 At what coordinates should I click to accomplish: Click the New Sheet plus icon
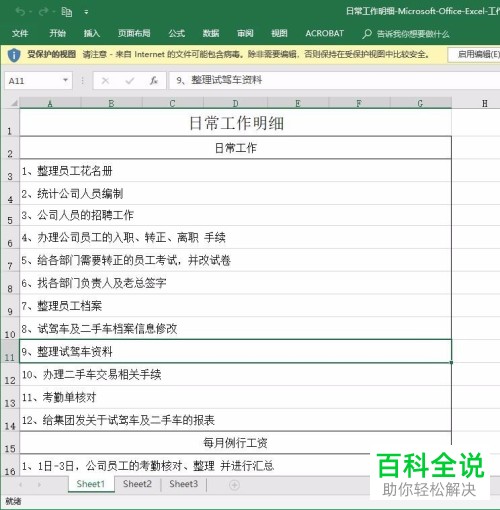coord(234,485)
